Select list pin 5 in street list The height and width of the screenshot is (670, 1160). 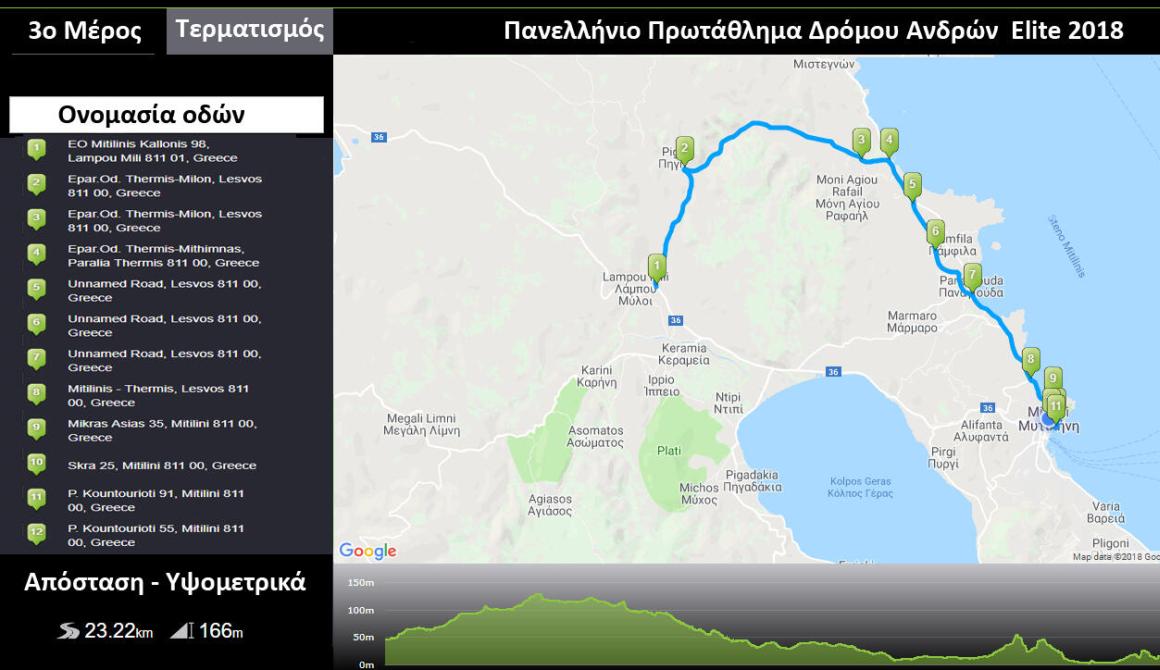click(36, 289)
